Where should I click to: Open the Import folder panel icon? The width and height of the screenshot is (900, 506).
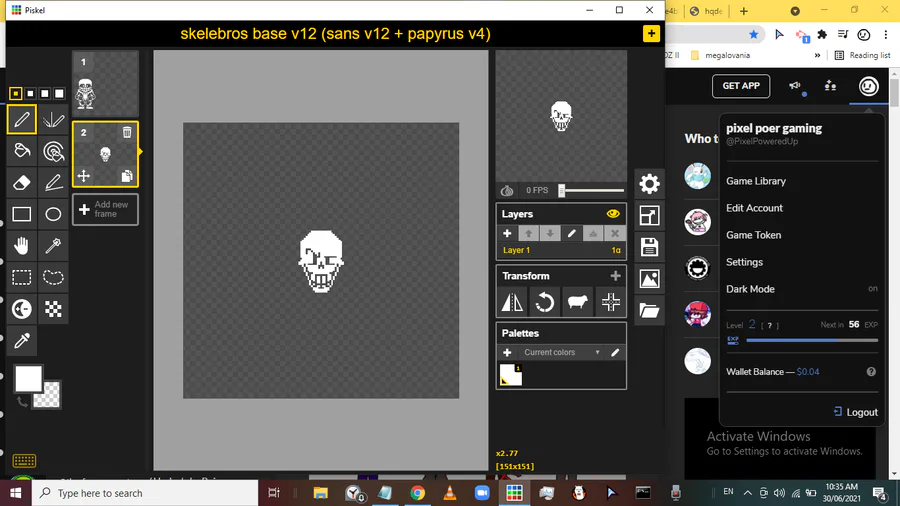649,310
